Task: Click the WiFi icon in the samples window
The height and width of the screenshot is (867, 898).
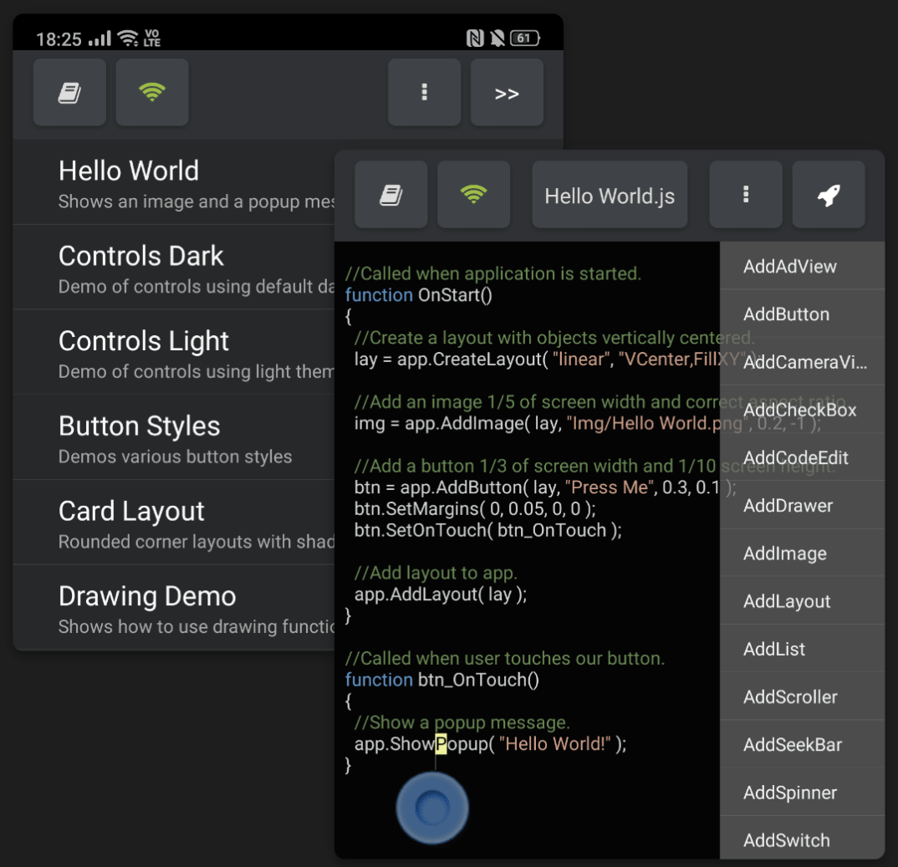Action: coord(151,92)
